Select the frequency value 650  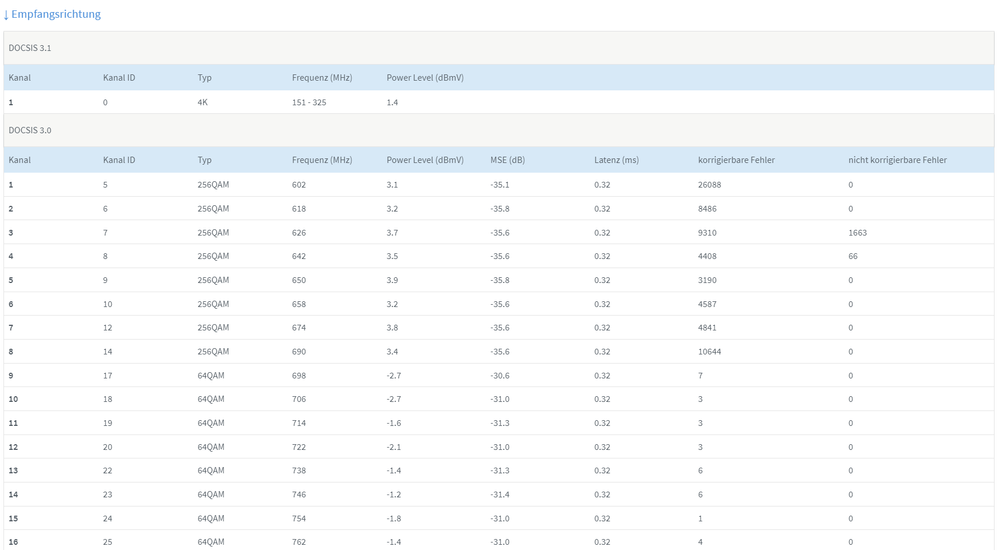pyautogui.click(x=299, y=280)
